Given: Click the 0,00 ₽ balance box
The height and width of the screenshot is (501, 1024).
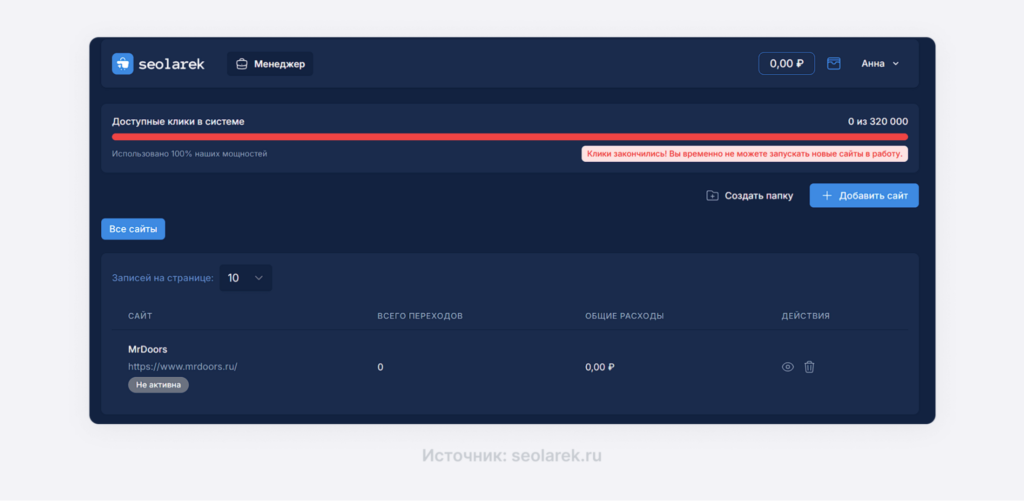Looking at the screenshot, I should tap(786, 63).
